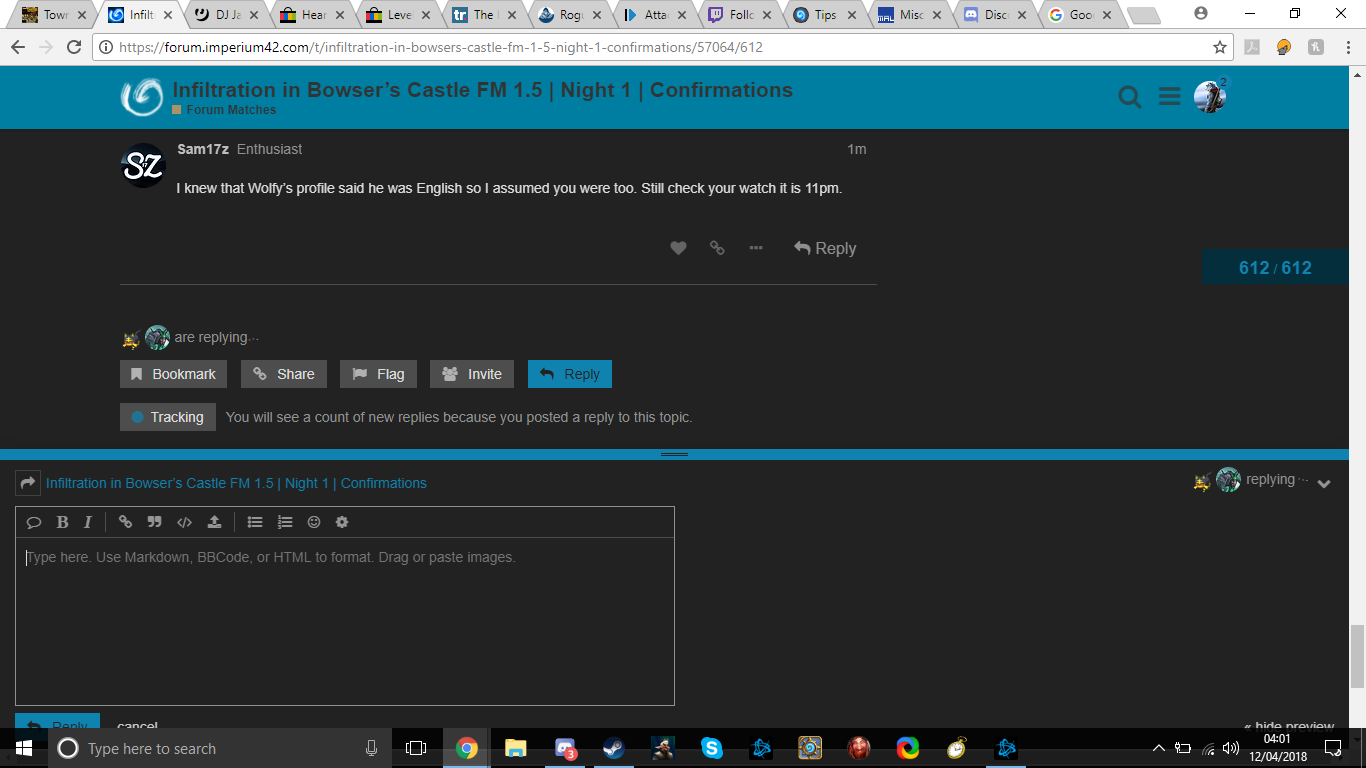This screenshot has width=1366, height=768.
Task: Insert numbered list in composer
Action: [x=285, y=522]
